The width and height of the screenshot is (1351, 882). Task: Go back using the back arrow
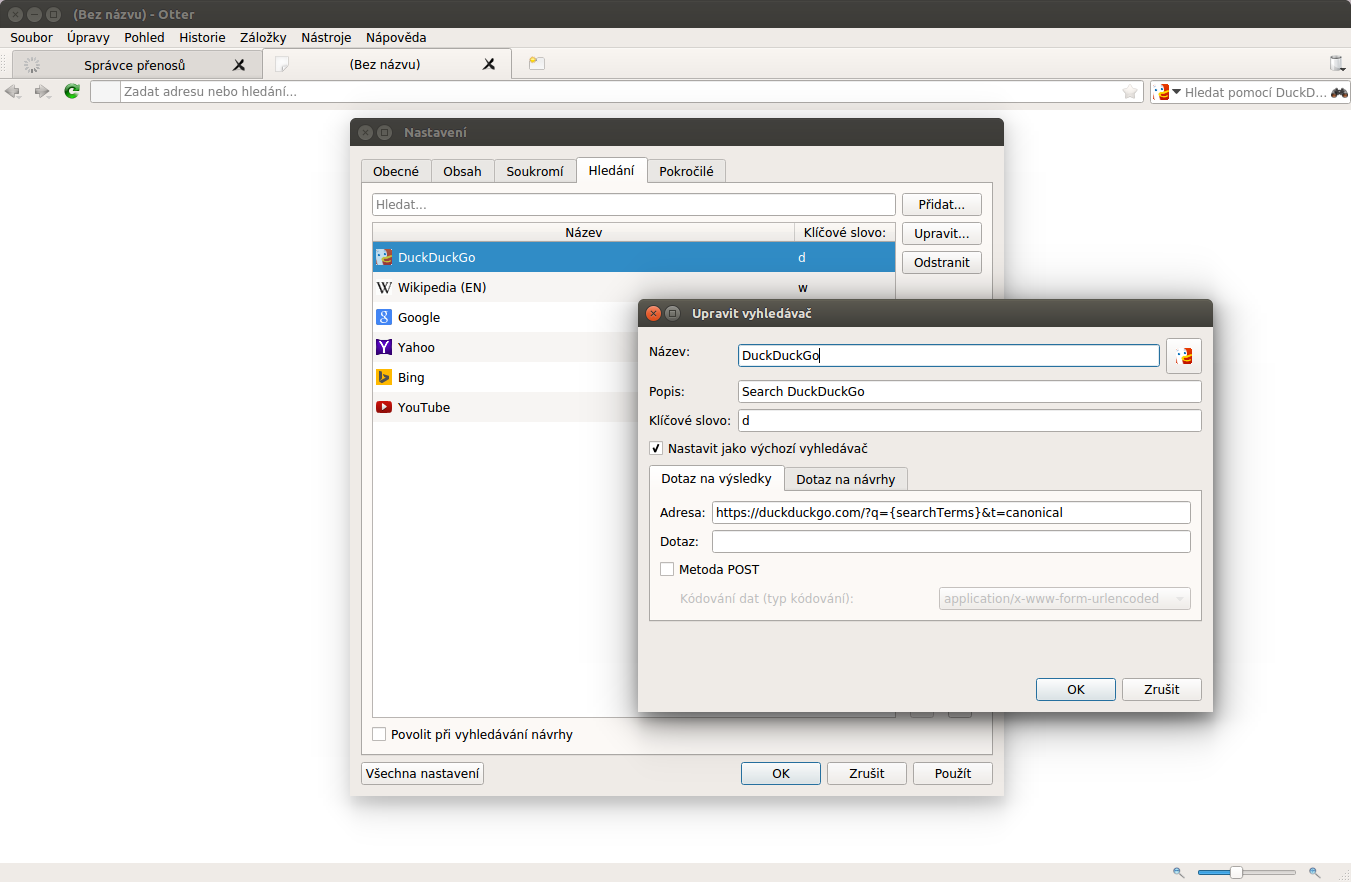tap(13, 92)
